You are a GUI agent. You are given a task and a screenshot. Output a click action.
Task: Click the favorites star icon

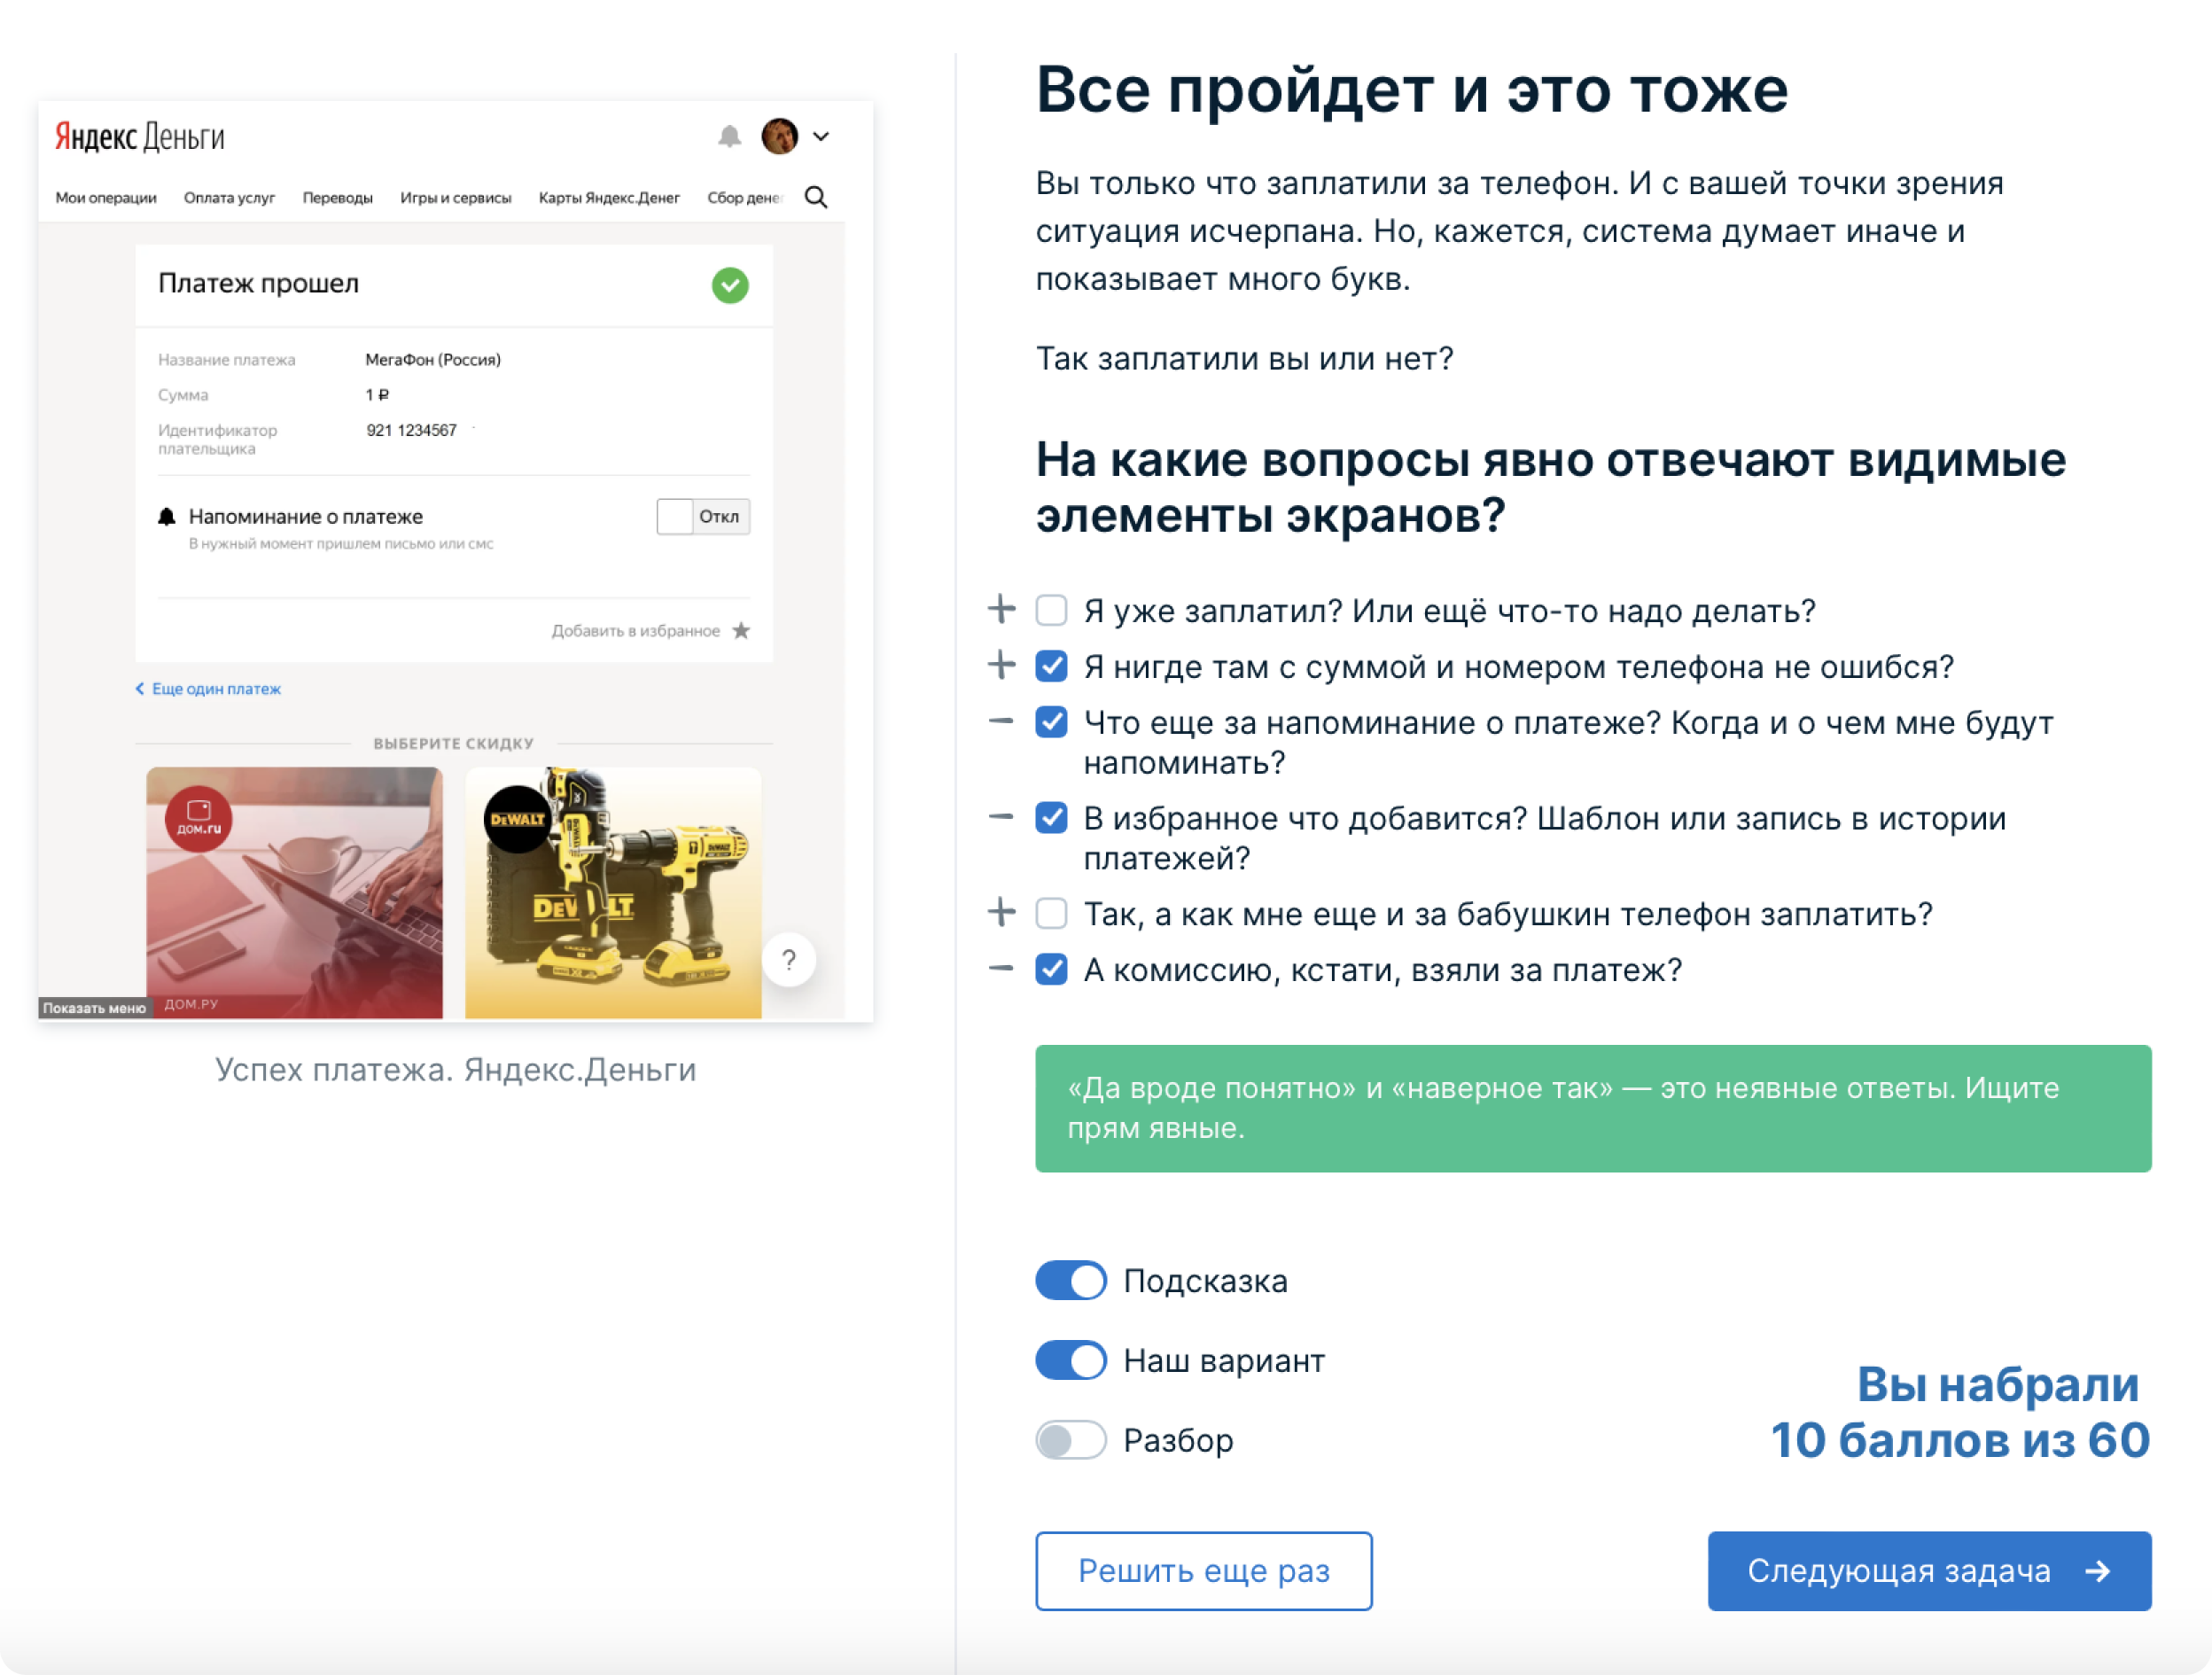coord(741,630)
